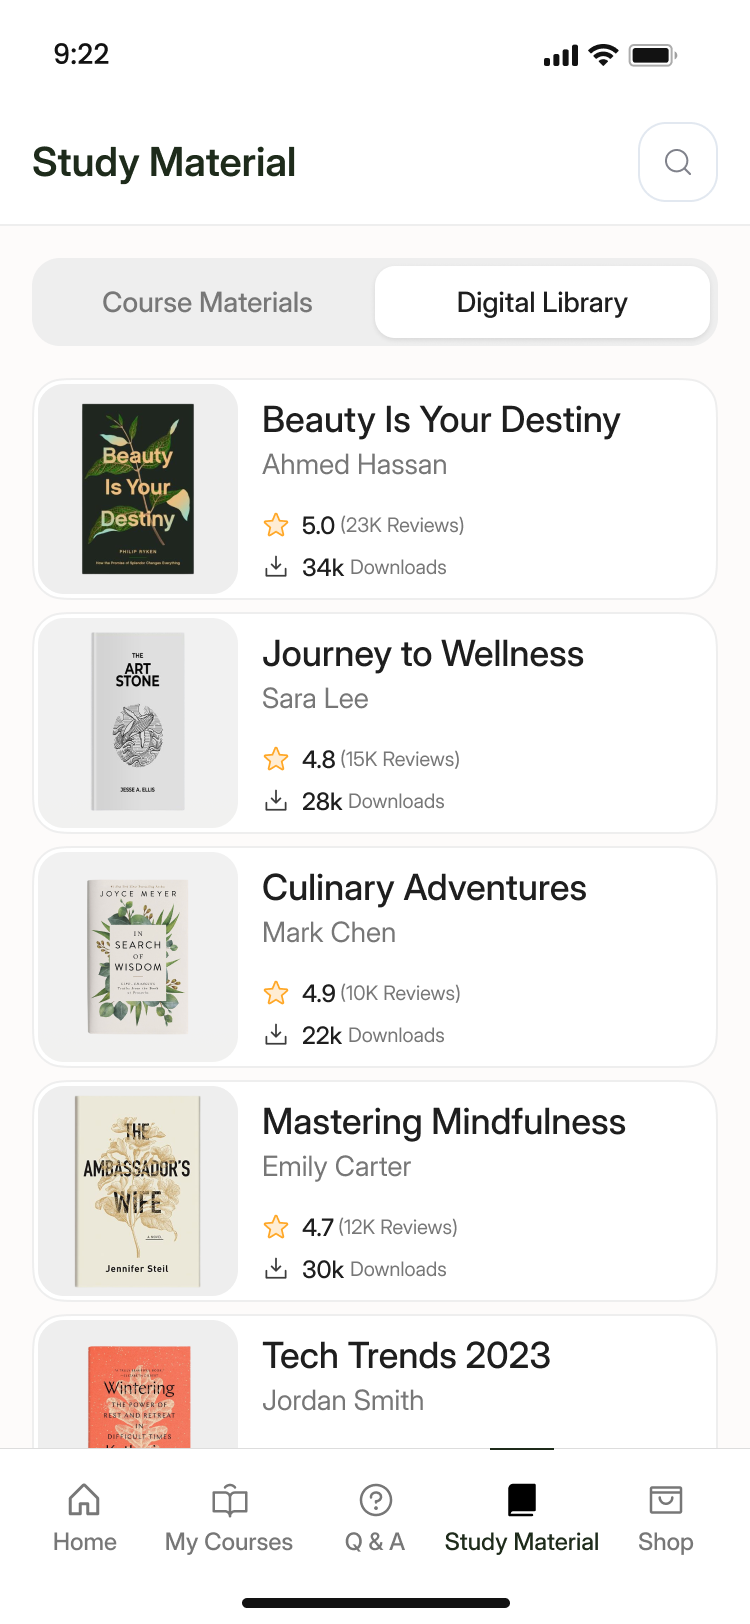Screen dimensions: 750x1624
Task: Select the Digital Library tab
Action: click(542, 303)
